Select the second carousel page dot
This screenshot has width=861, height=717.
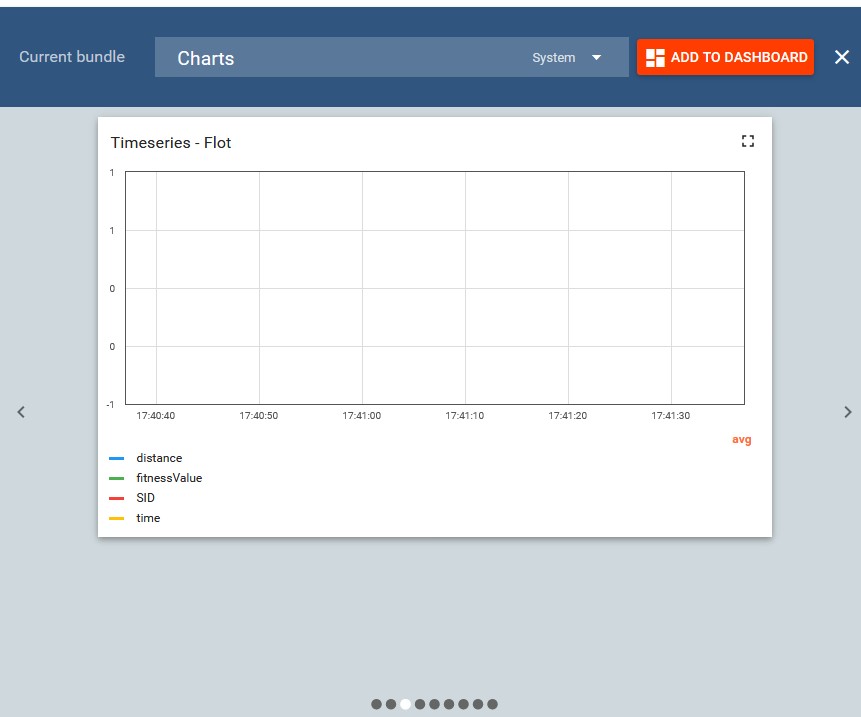391,704
